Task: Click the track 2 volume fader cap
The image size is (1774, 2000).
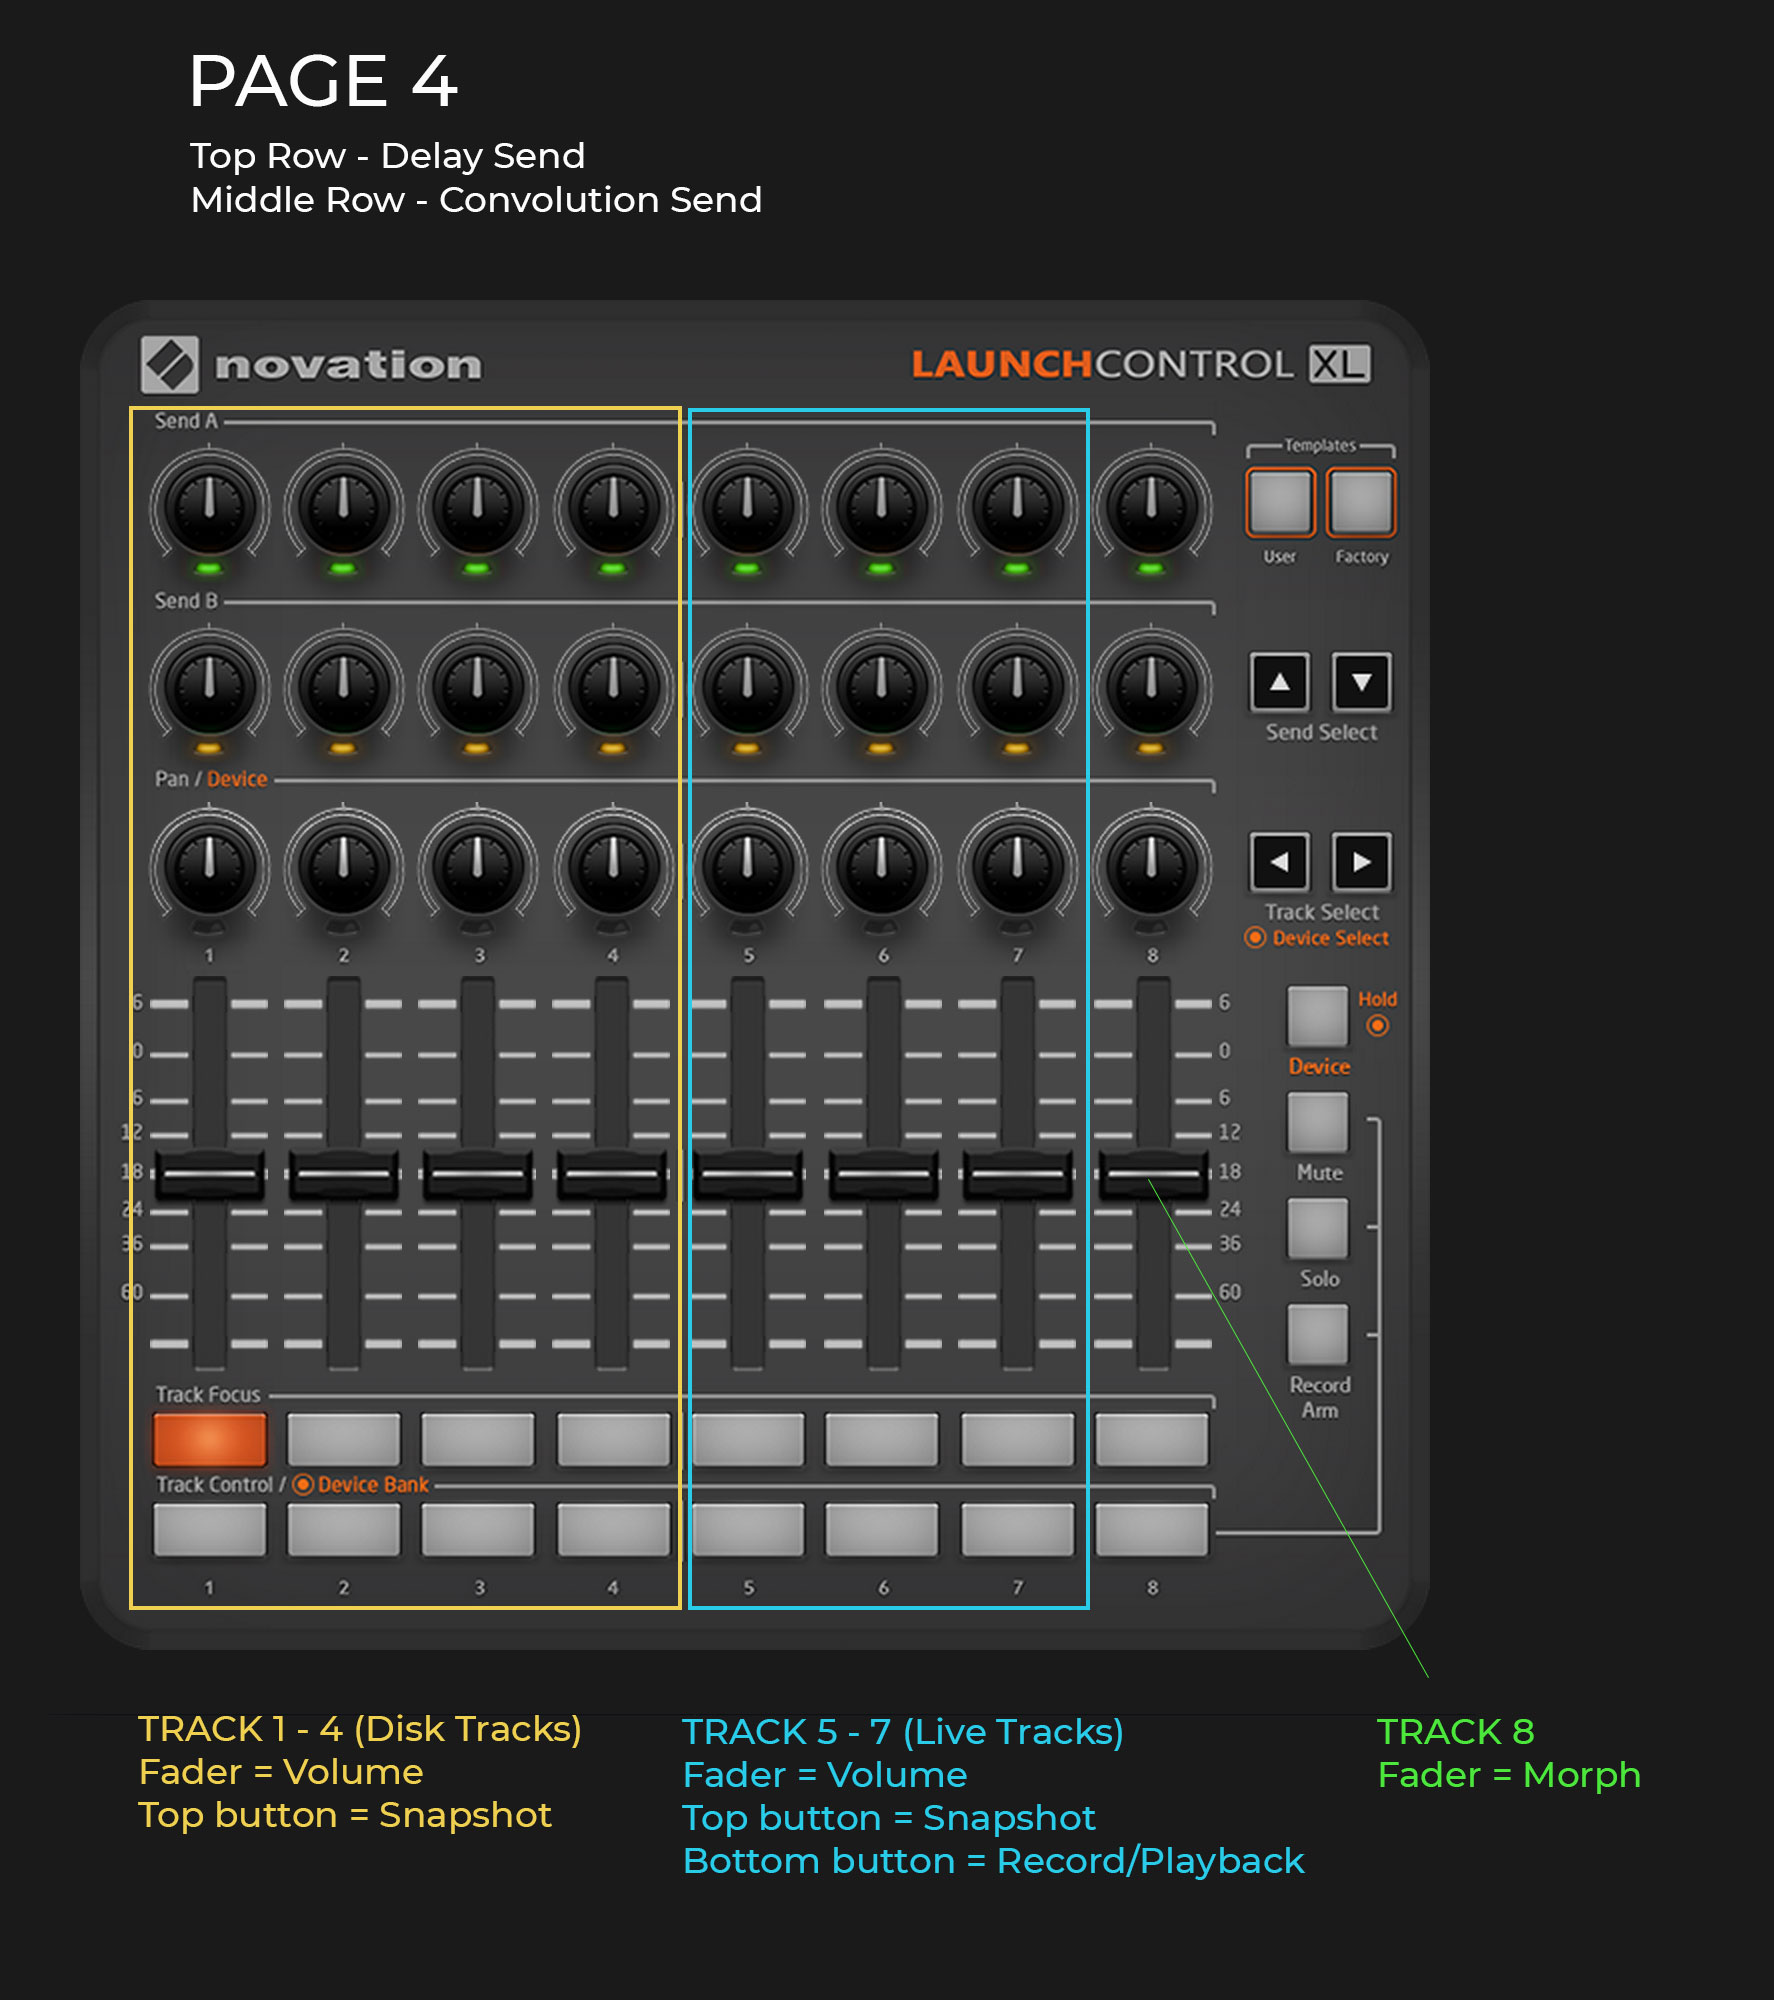Action: (343, 1174)
